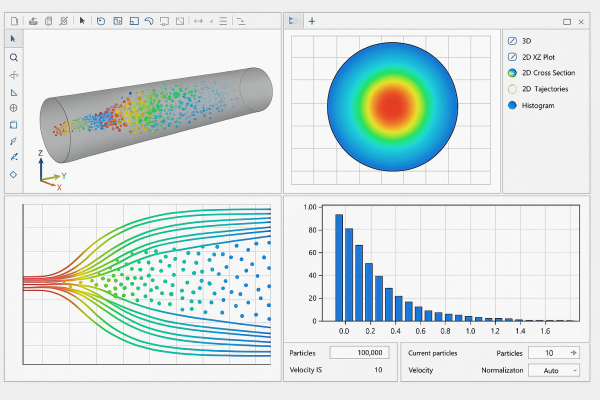600x400 pixels.
Task: Add a new tab with plus button
Action: [311, 20]
